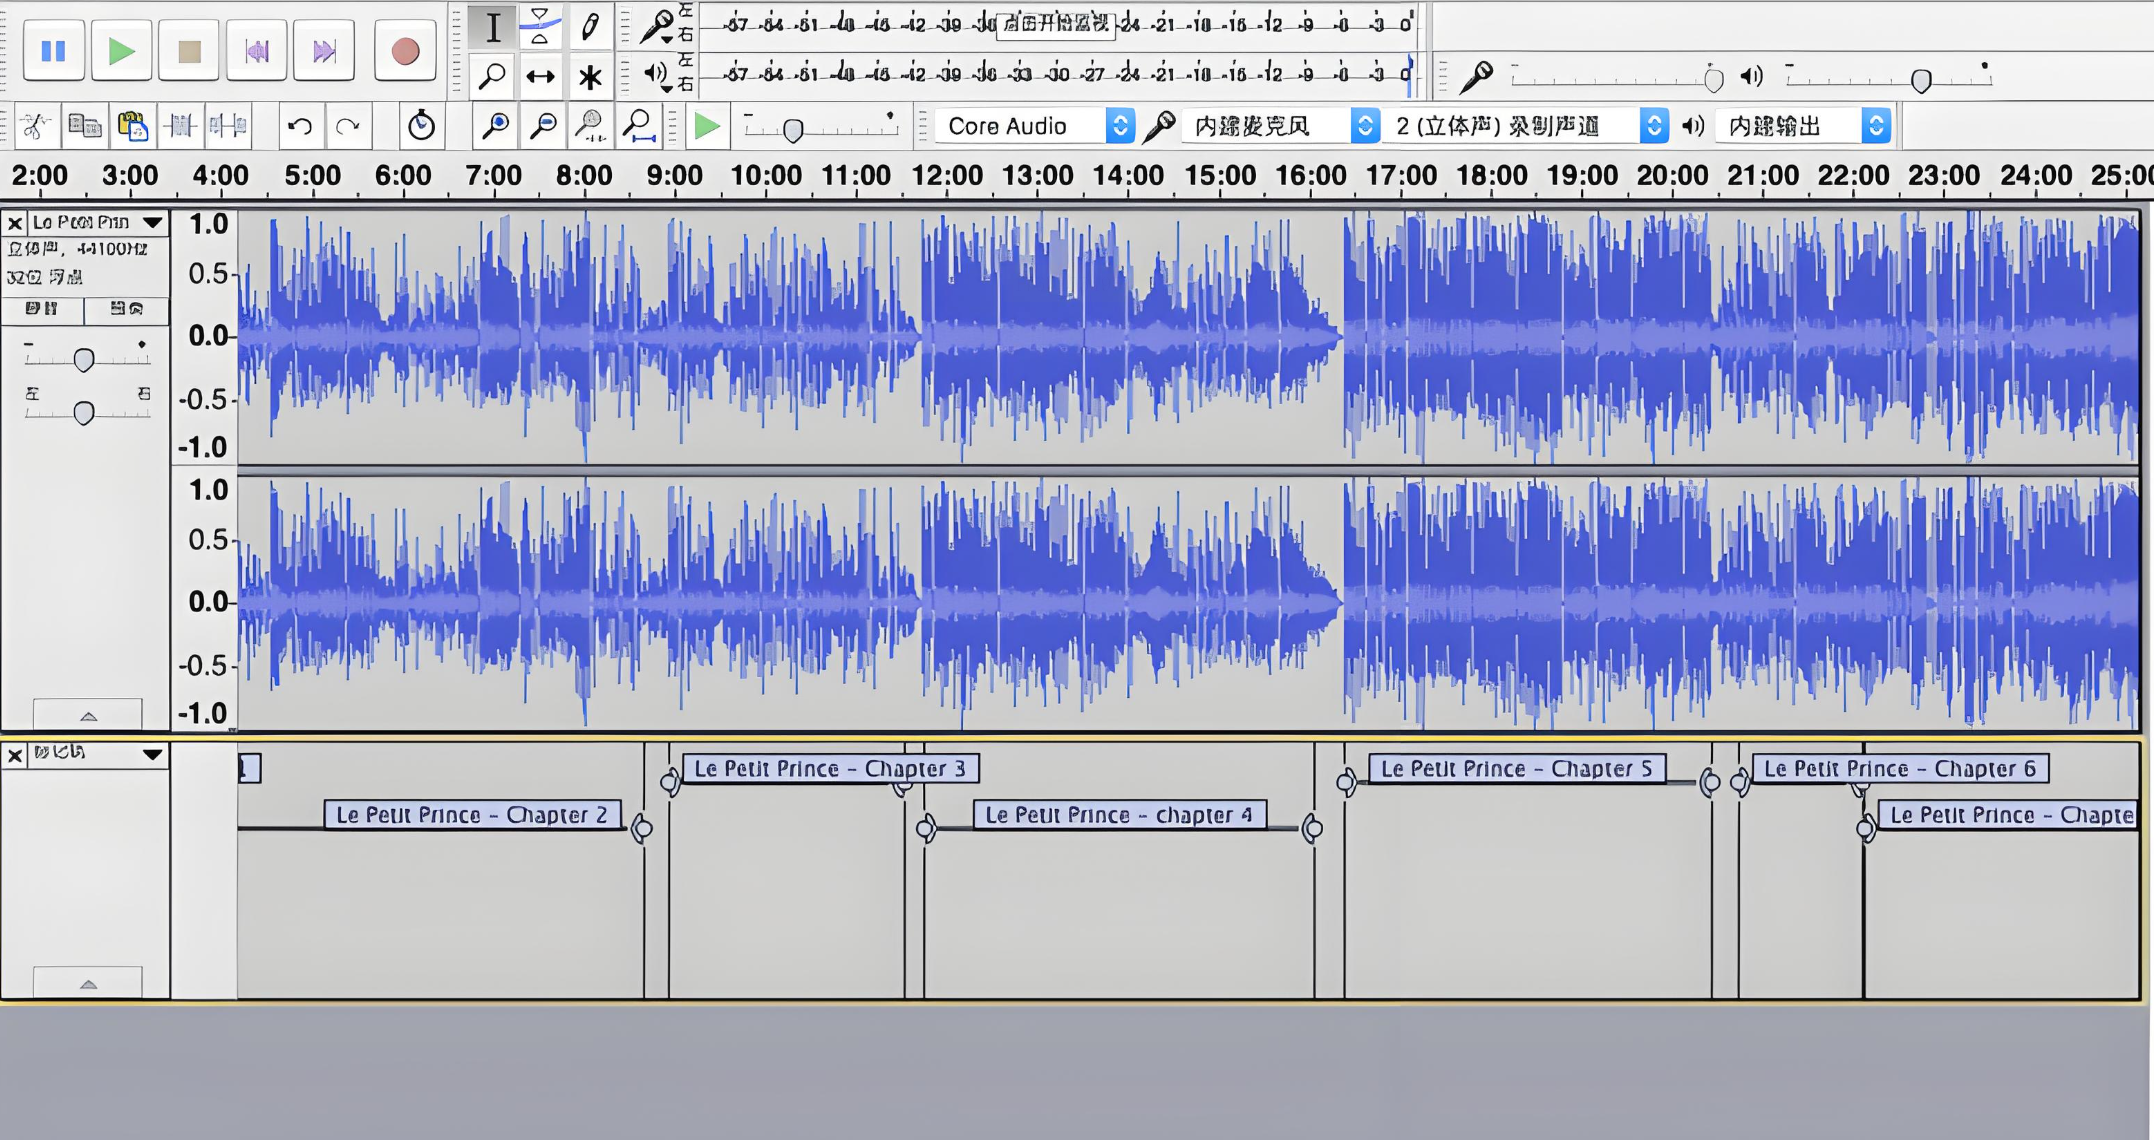Click the Trim audio icon
The image size is (2154, 1140).
pyautogui.click(x=181, y=126)
